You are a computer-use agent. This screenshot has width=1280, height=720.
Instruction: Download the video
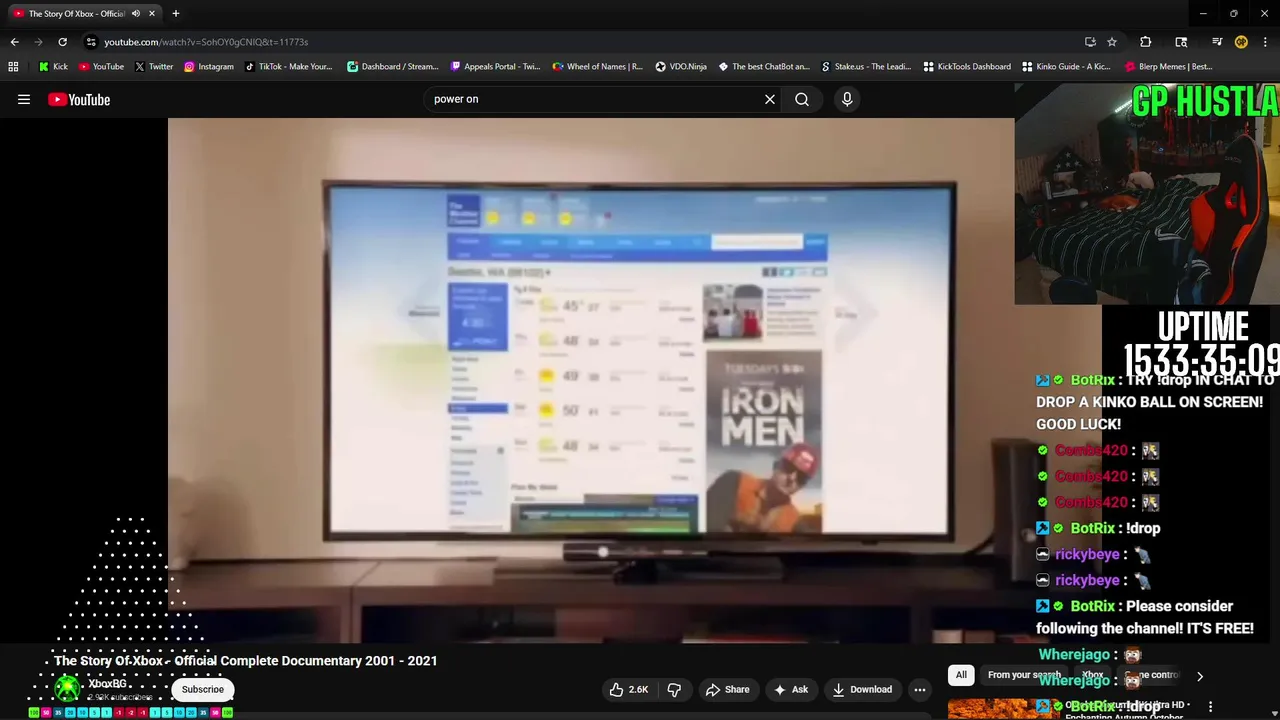coord(862,689)
